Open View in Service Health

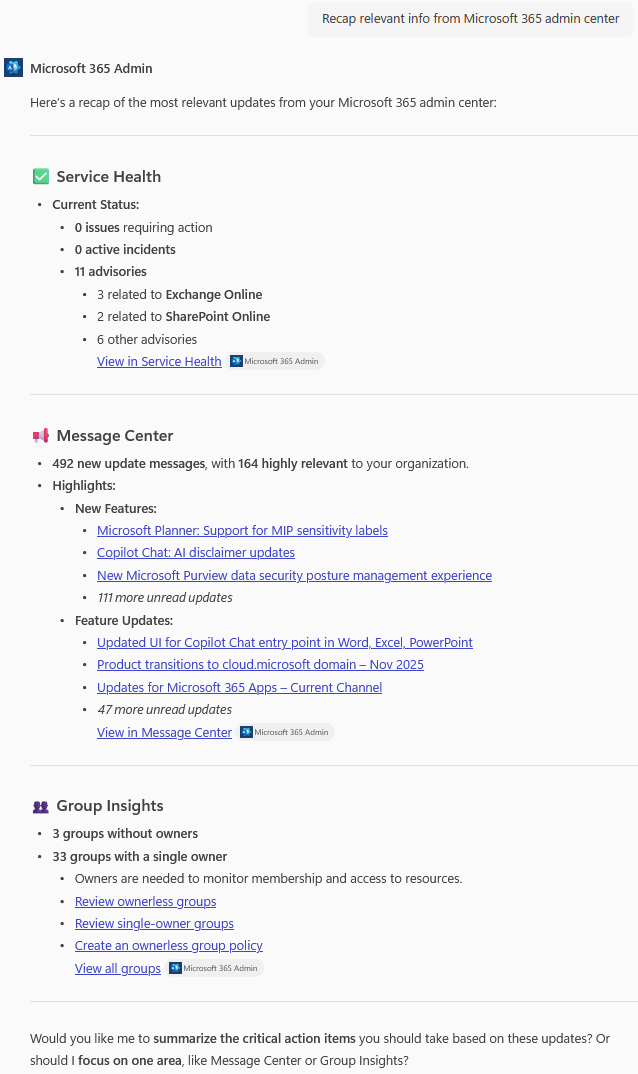[159, 361]
